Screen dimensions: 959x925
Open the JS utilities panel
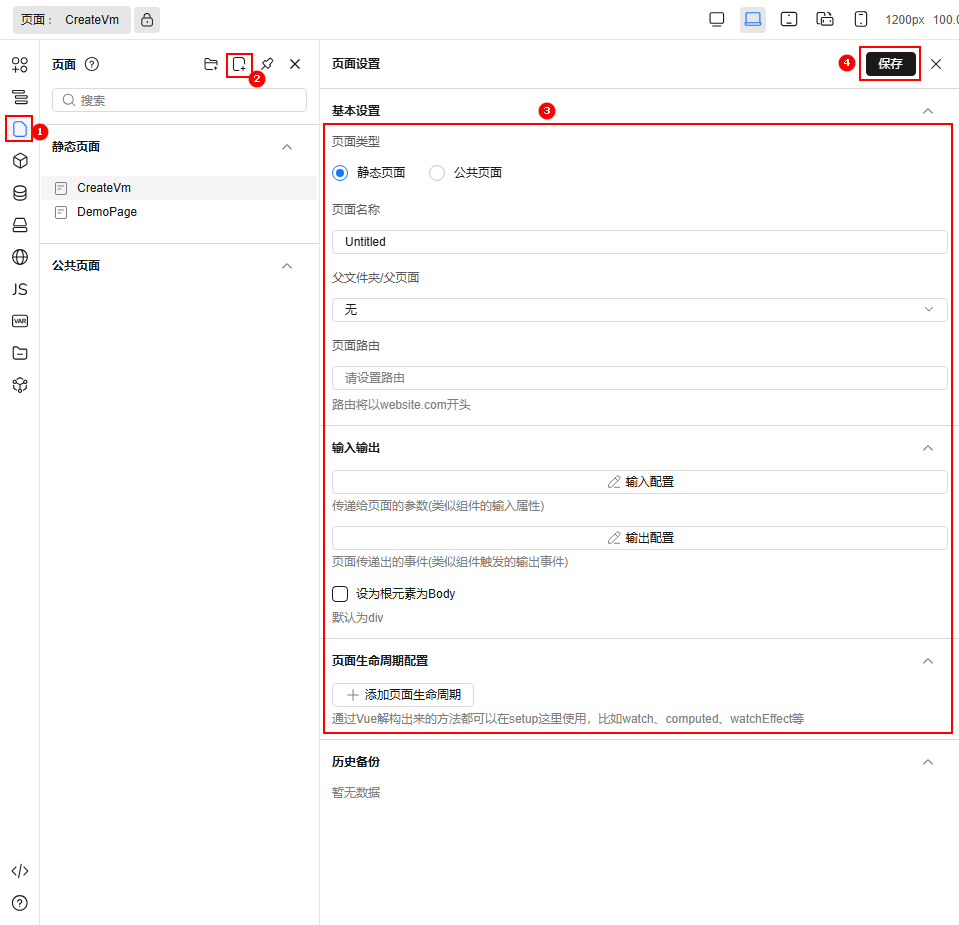19,289
